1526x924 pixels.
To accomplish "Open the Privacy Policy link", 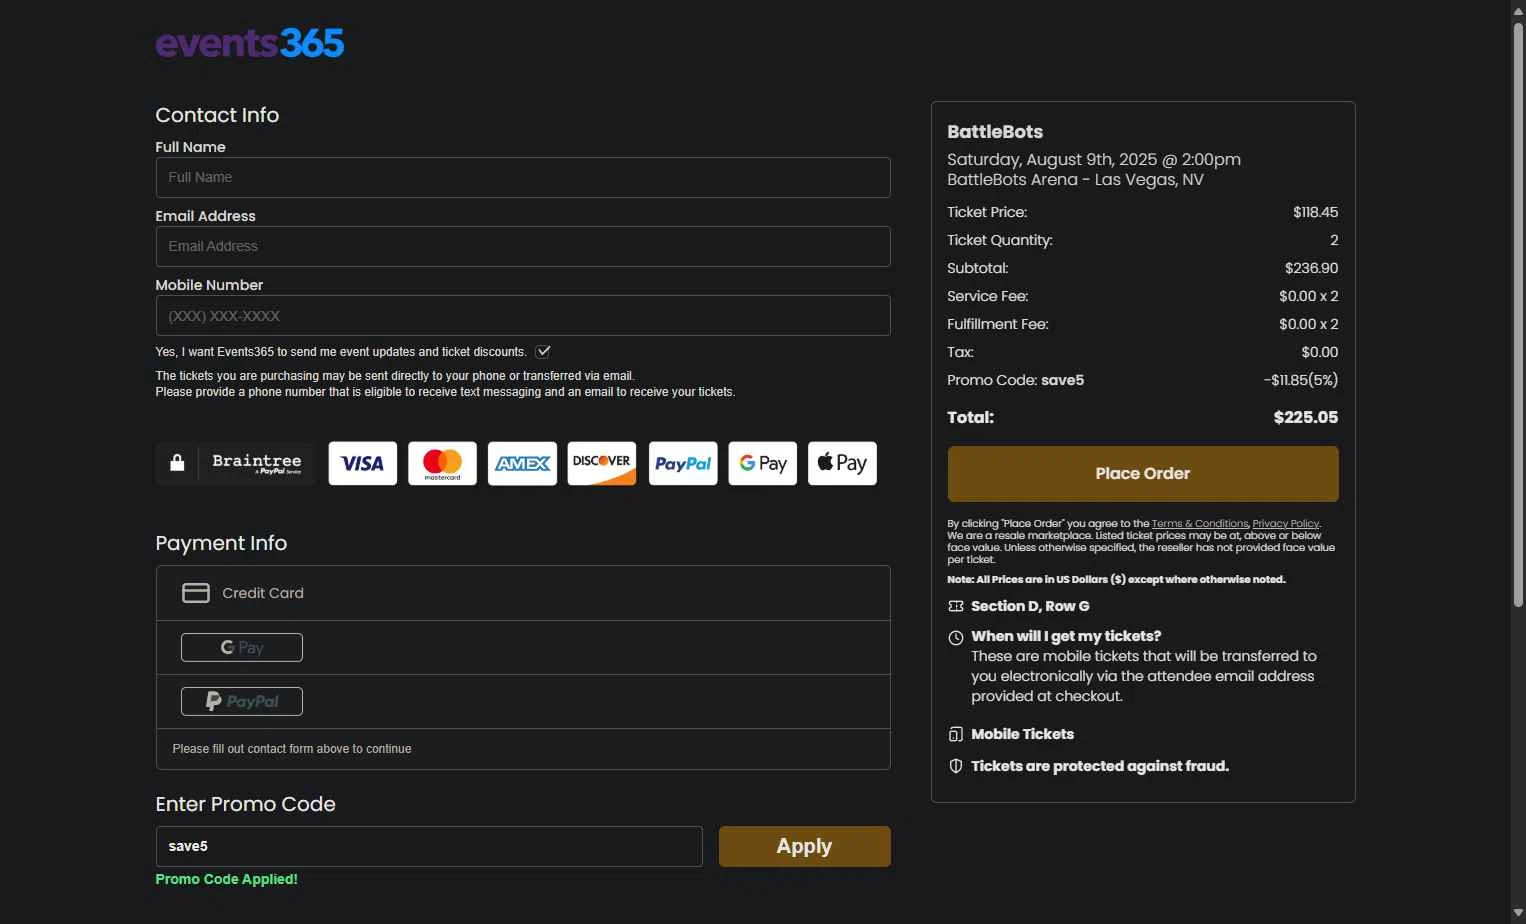I will [x=1286, y=524].
